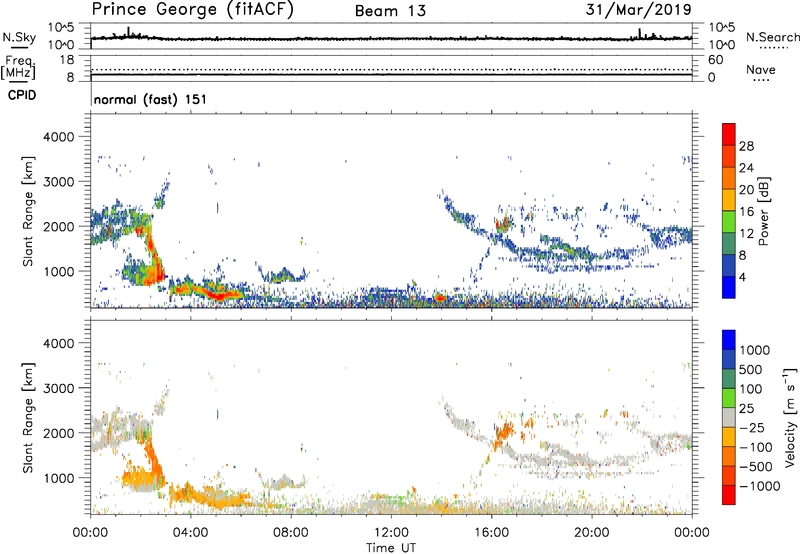
Task: Click the 12:00 time tick label
Action: click(x=391, y=533)
